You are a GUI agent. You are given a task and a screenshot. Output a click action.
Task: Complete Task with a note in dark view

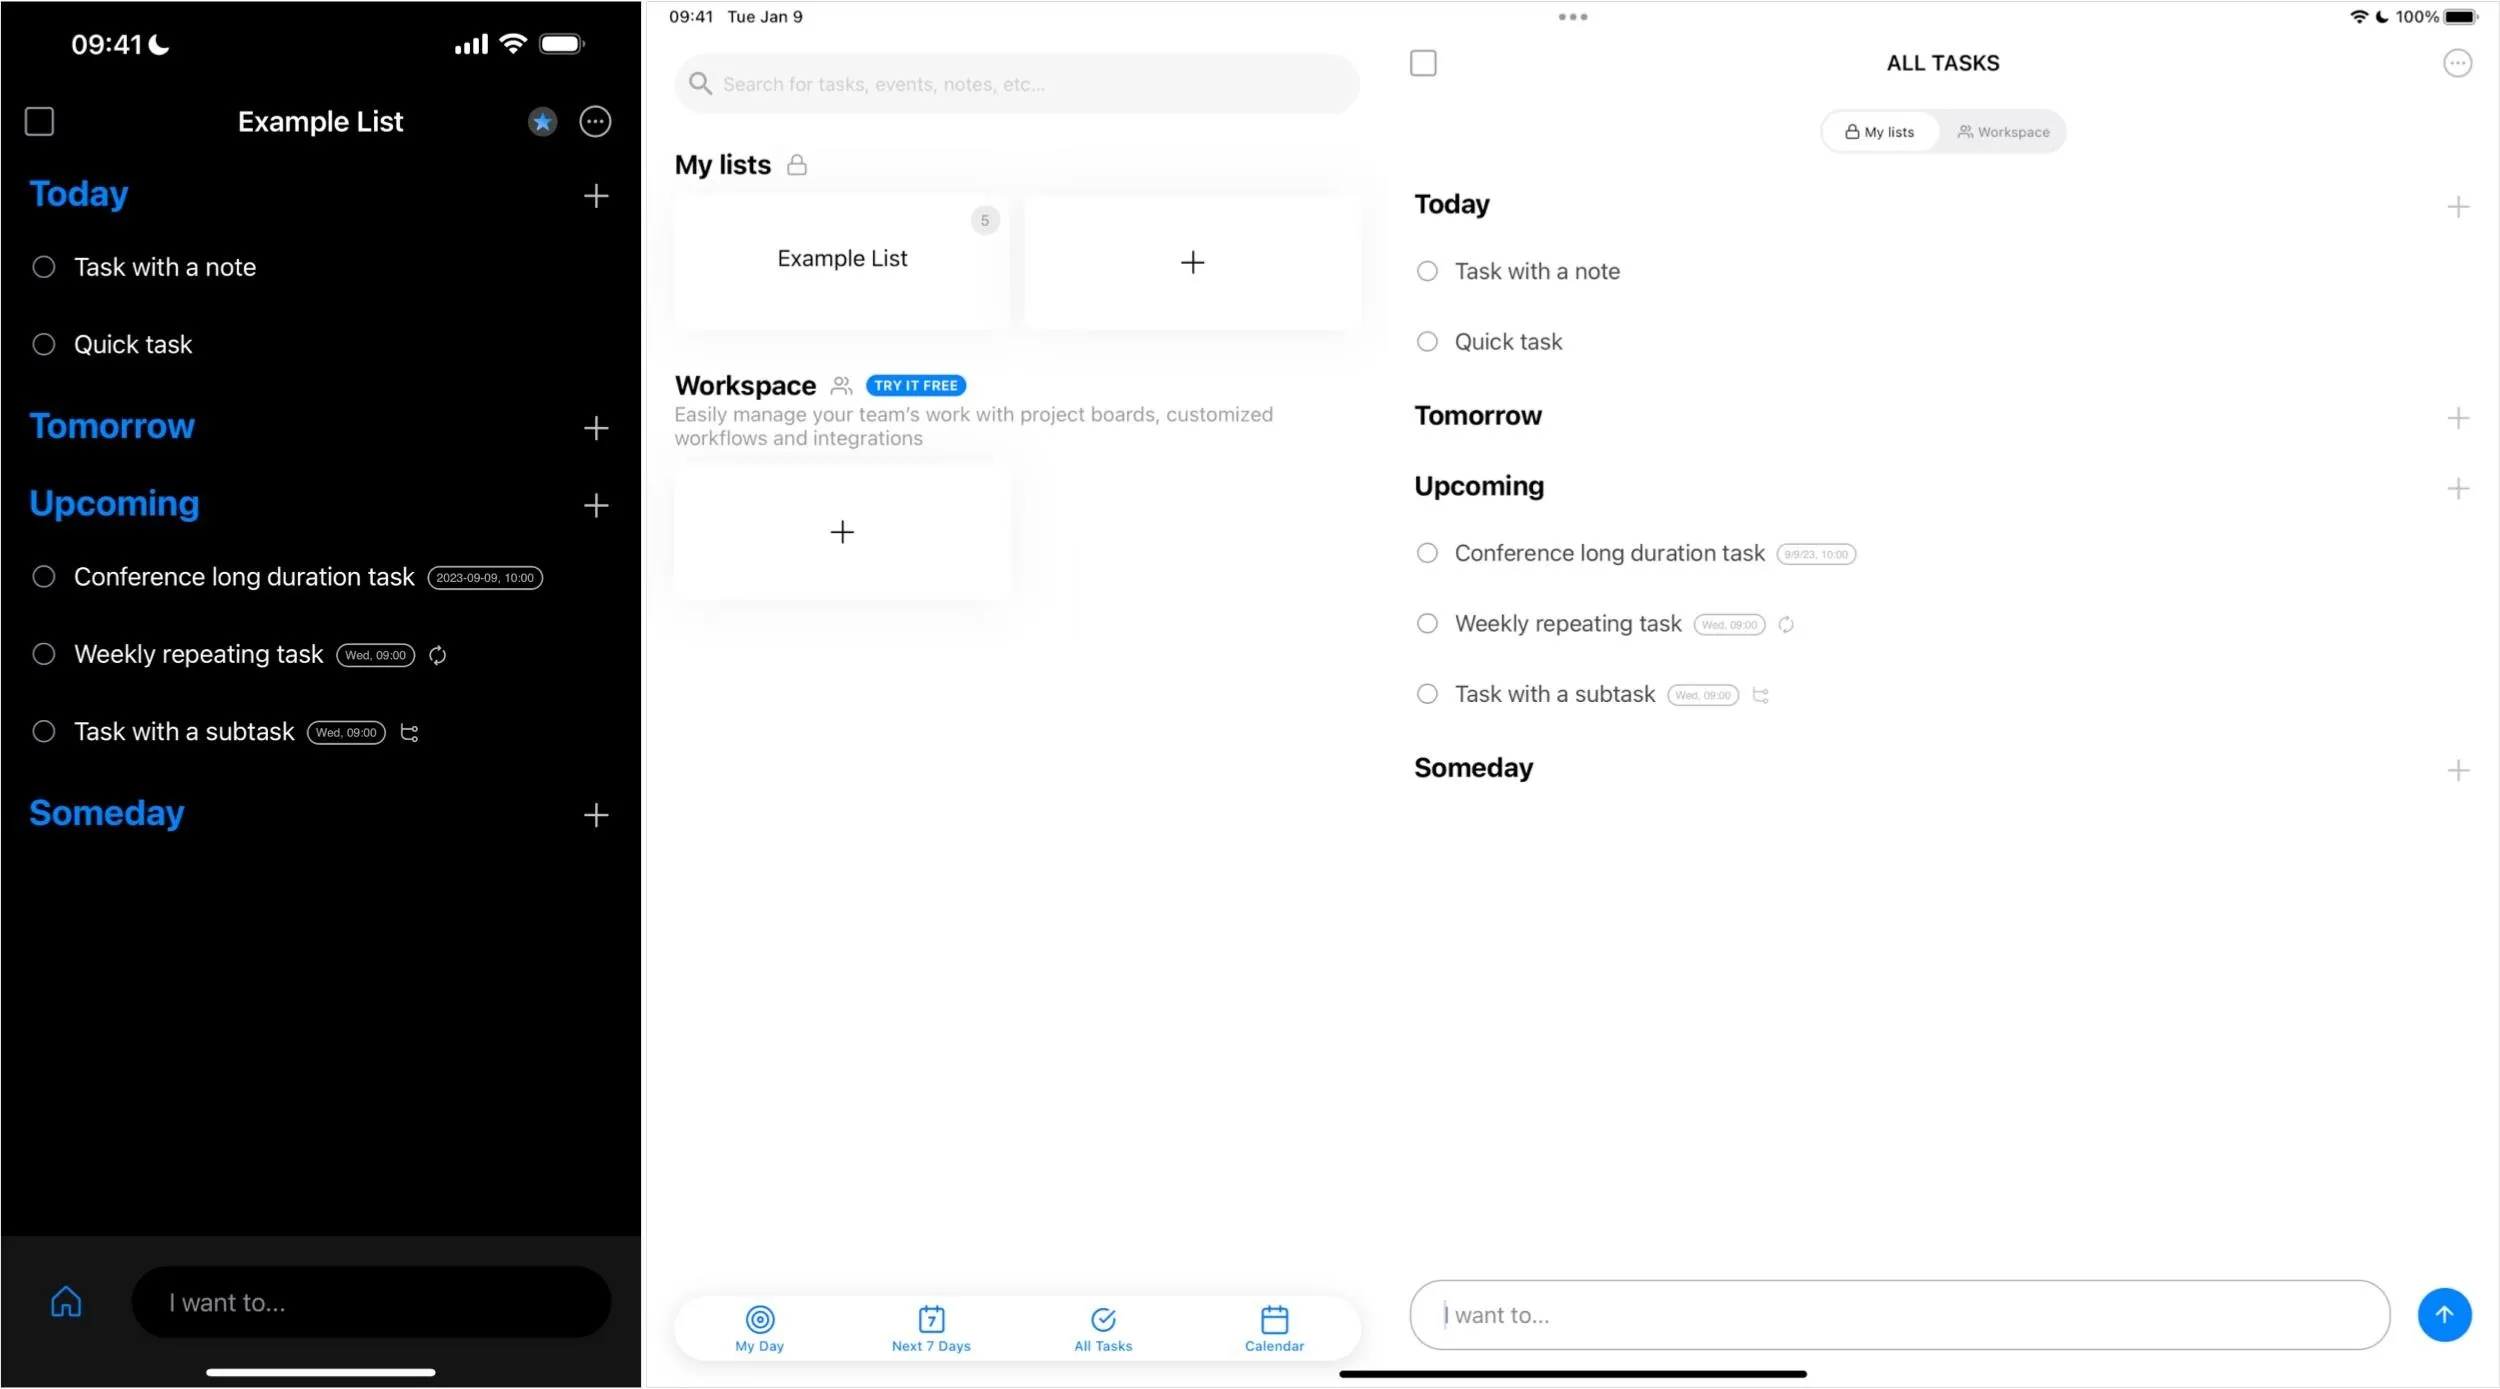click(x=43, y=267)
